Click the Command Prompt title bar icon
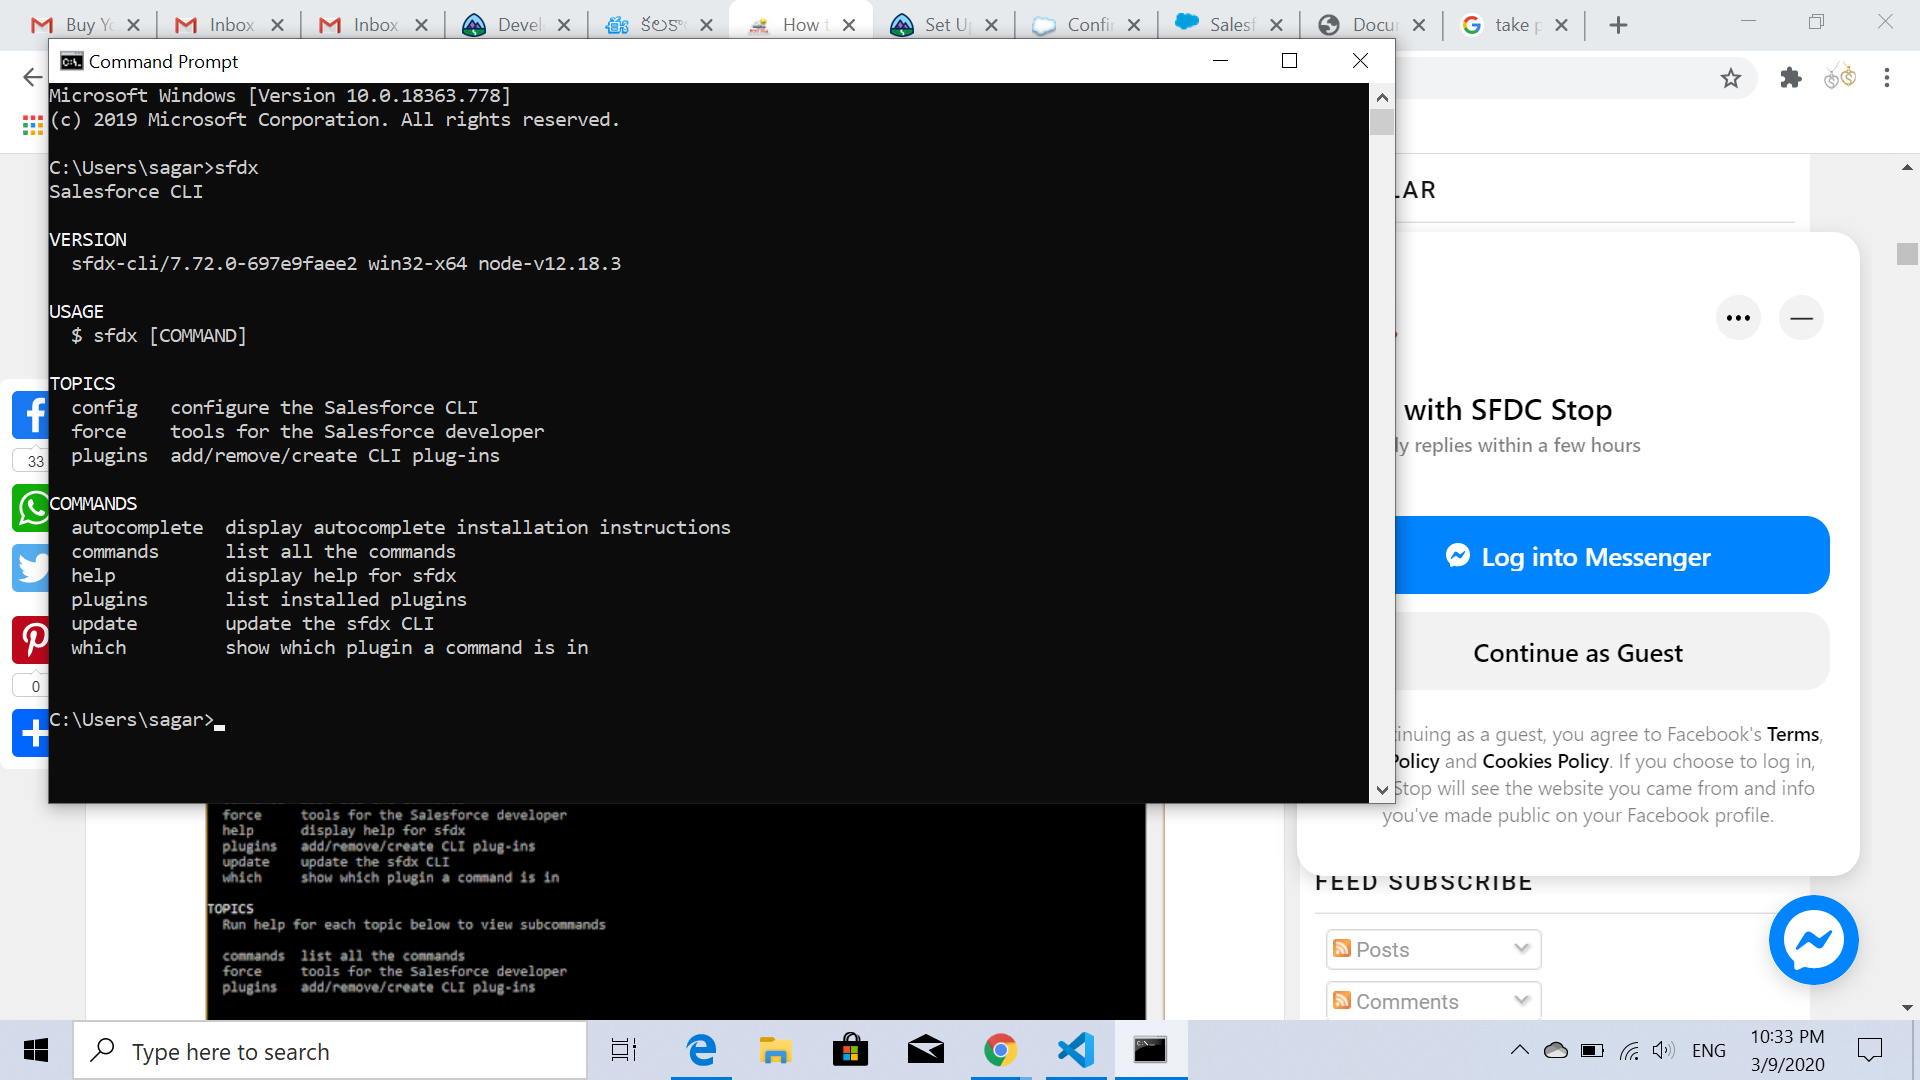The image size is (1920, 1080). point(71,61)
